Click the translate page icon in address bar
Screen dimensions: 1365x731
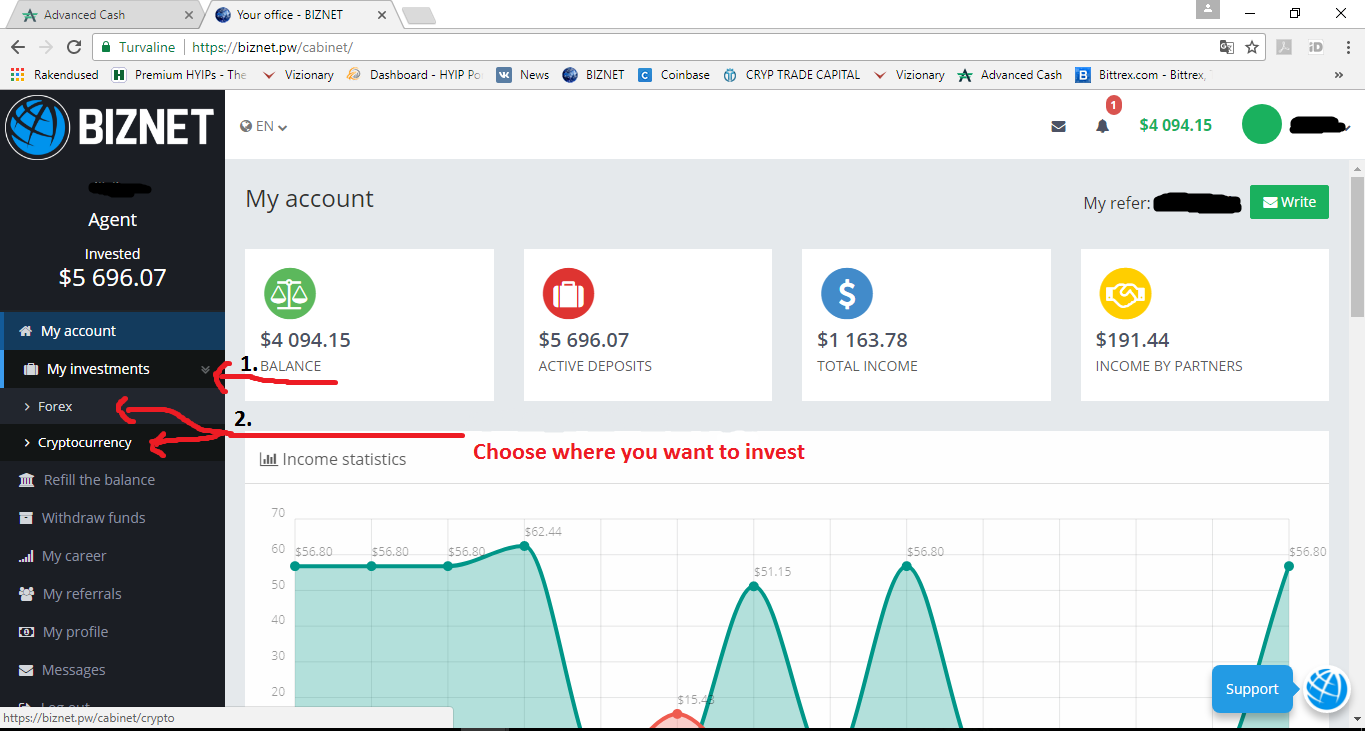[x=1227, y=47]
